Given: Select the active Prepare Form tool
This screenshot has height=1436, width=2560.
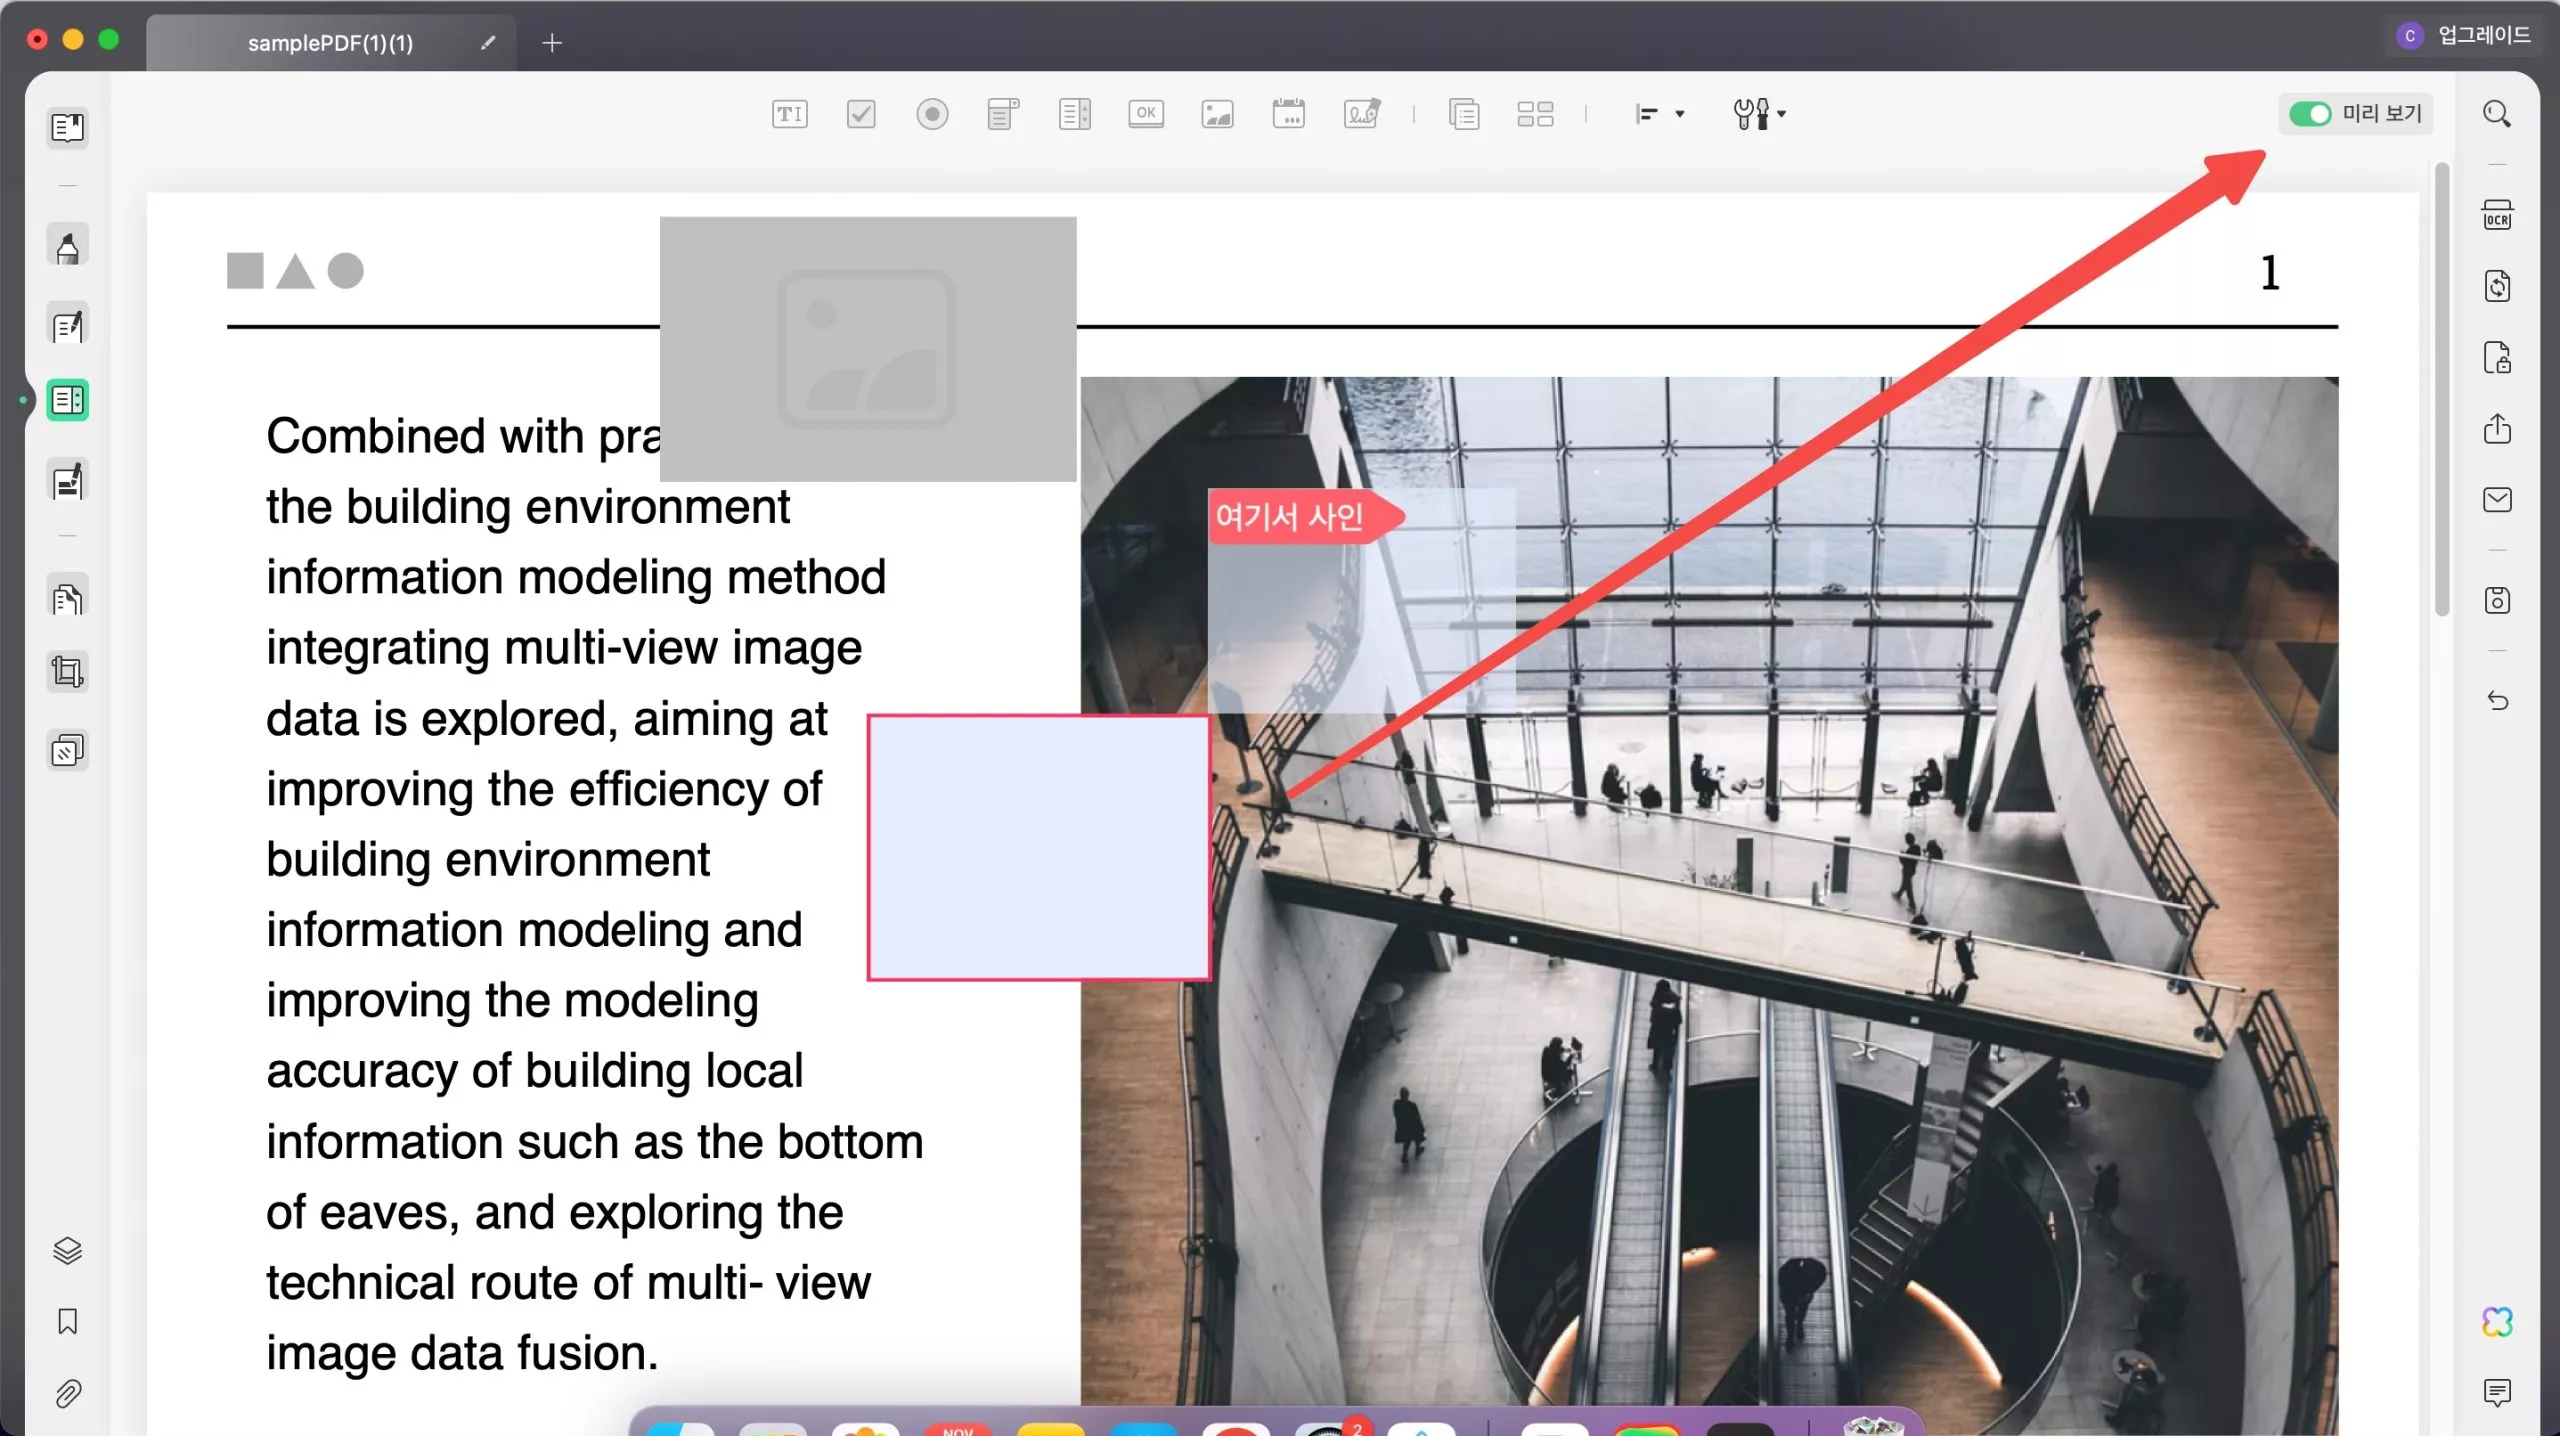Looking at the screenshot, I should coord(67,400).
